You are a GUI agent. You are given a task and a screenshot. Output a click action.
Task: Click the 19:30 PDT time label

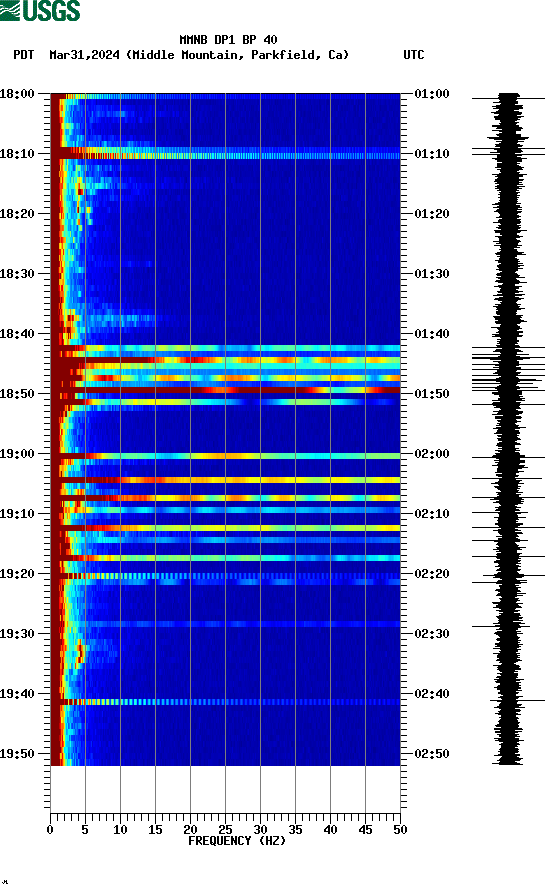click(17, 634)
